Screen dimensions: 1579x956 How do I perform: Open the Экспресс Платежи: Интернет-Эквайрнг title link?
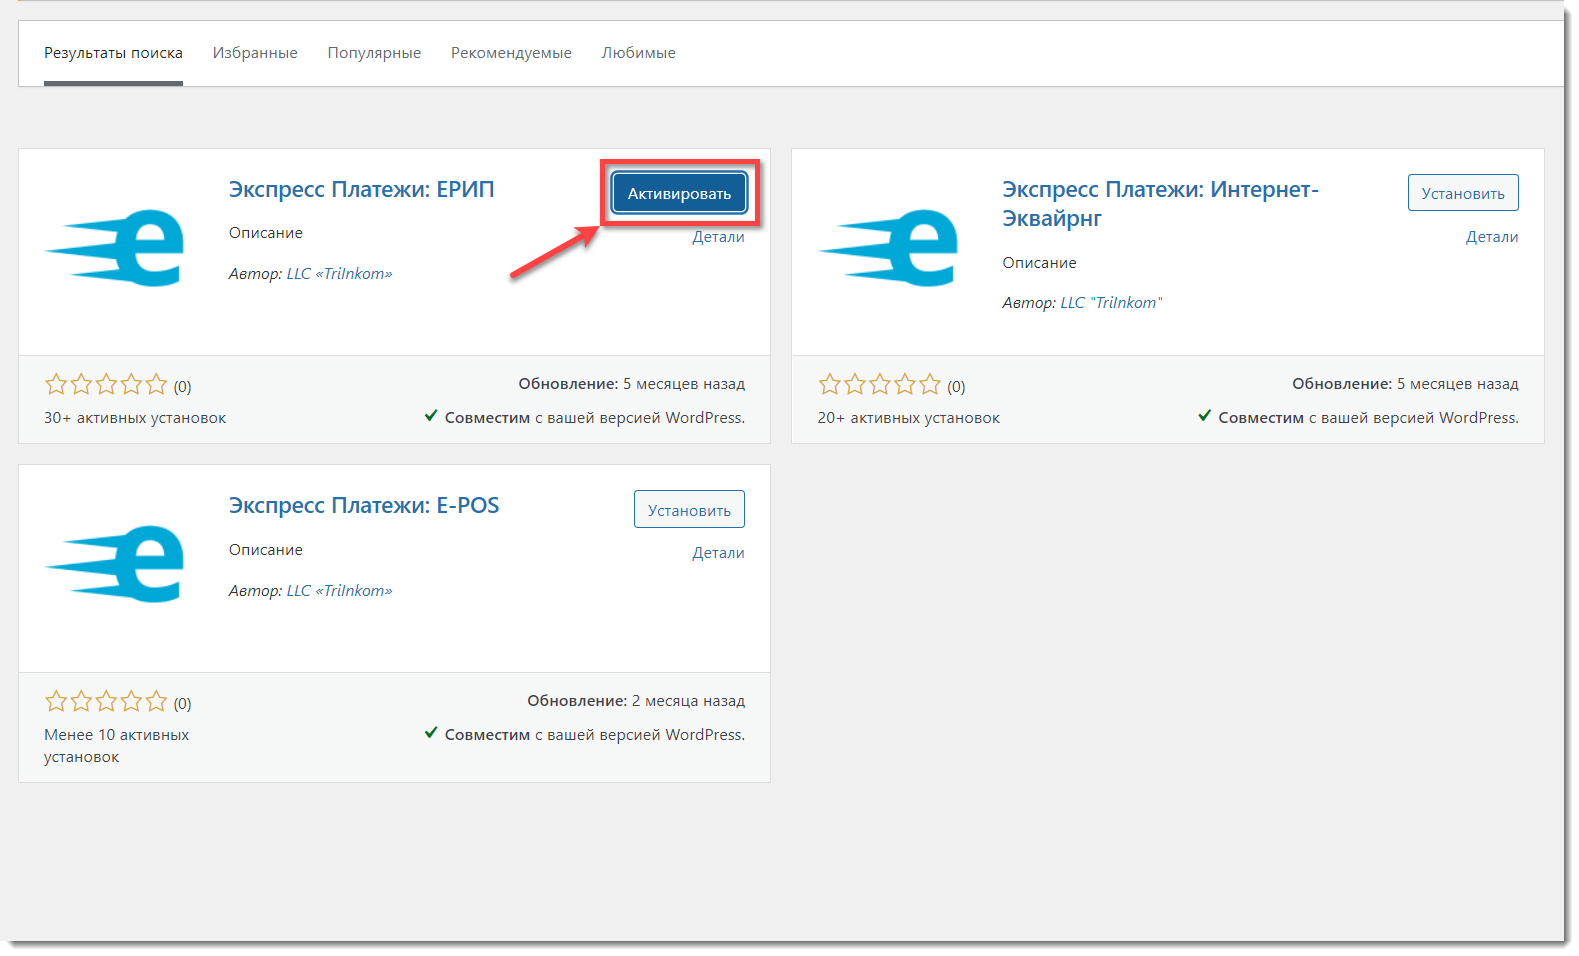[x=1160, y=204]
